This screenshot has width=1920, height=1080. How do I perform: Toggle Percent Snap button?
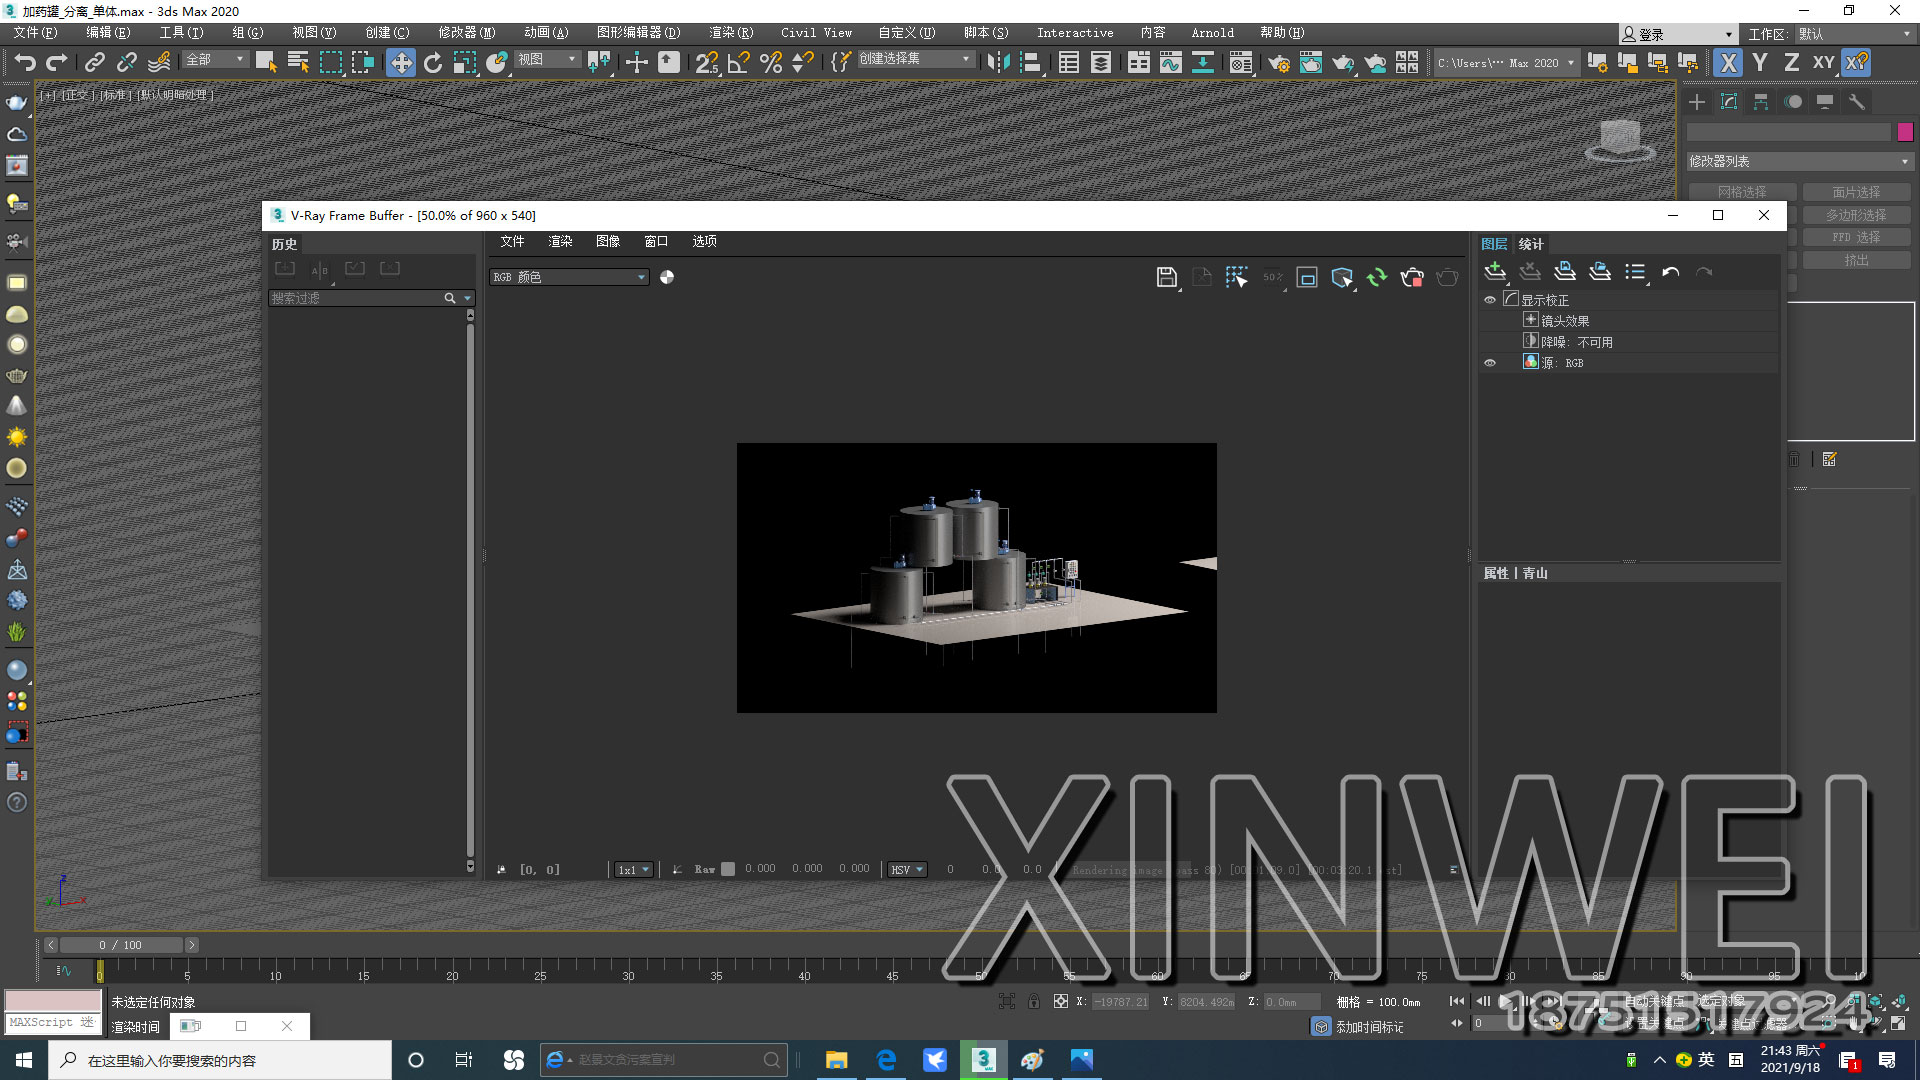[x=771, y=62]
